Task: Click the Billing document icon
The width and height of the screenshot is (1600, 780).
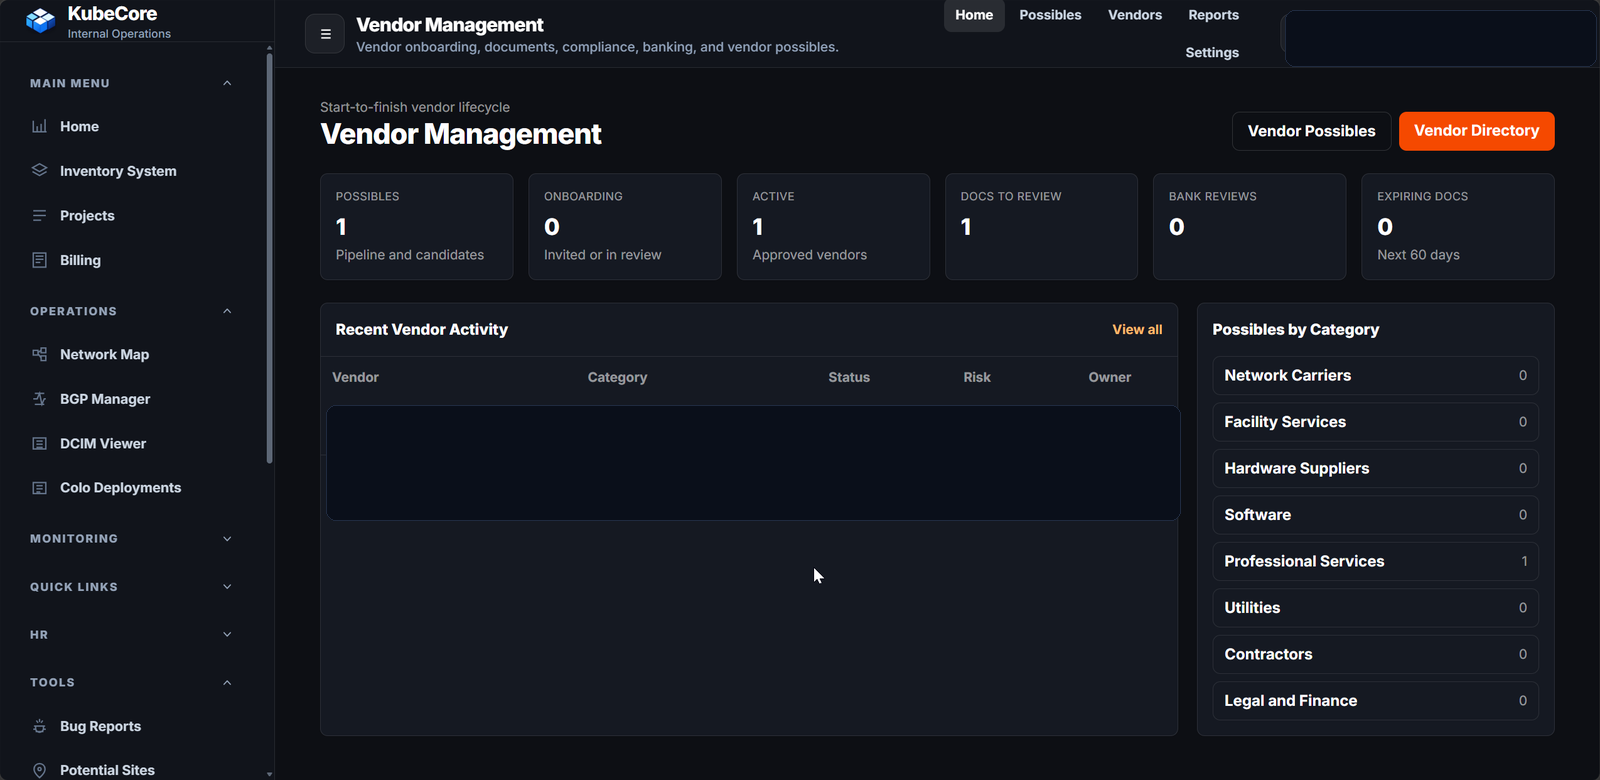Action: tap(40, 260)
